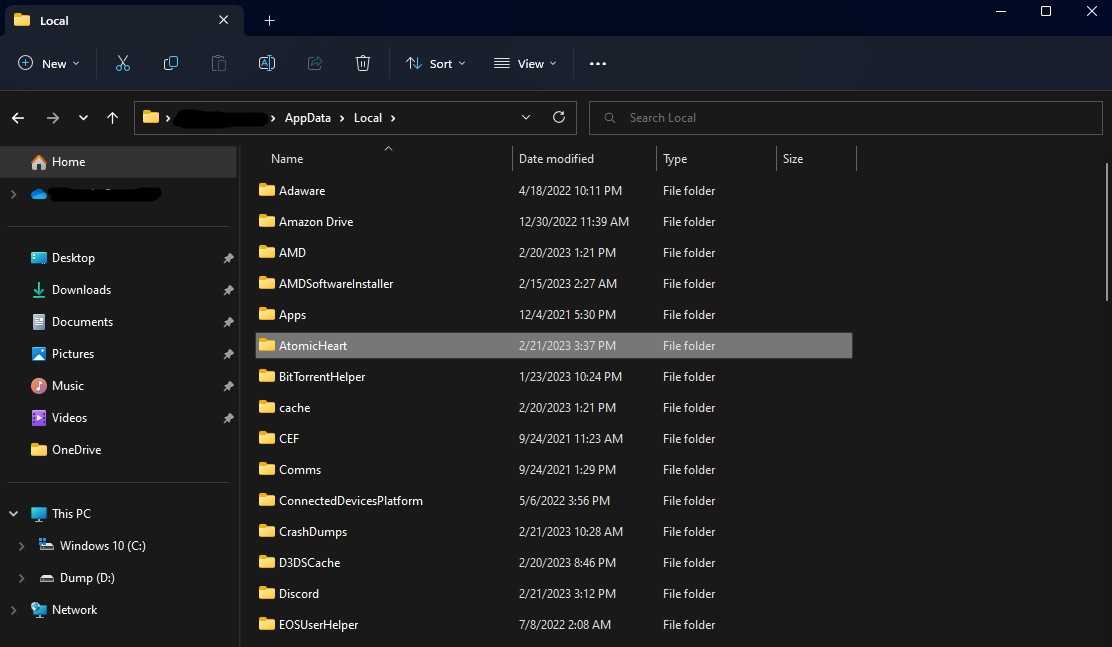Click AppData in the breadcrumb path
This screenshot has width=1112, height=647.
click(x=308, y=118)
